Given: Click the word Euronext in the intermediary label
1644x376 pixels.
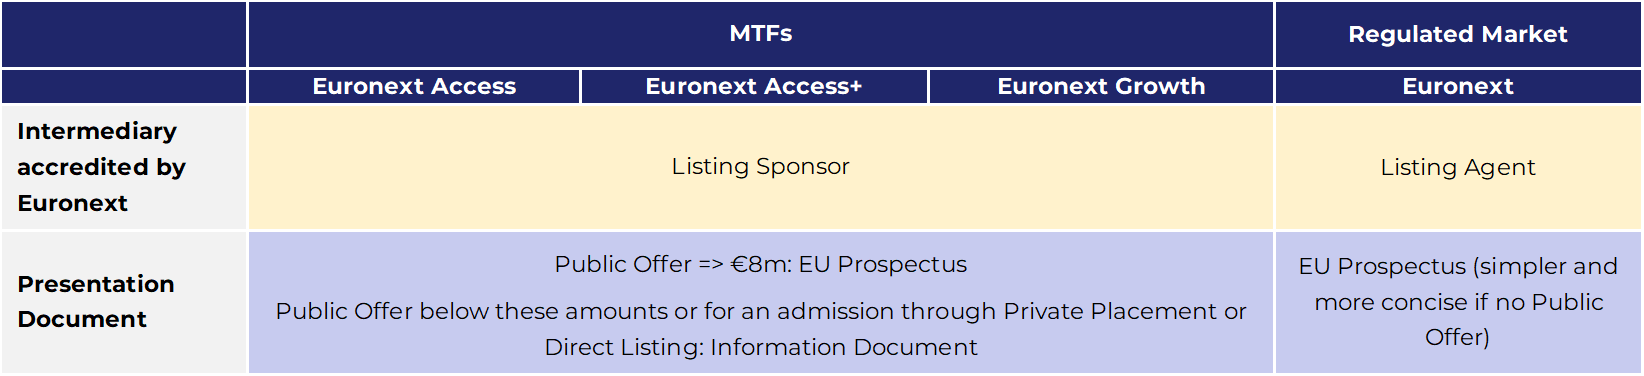Looking at the screenshot, I should (73, 203).
